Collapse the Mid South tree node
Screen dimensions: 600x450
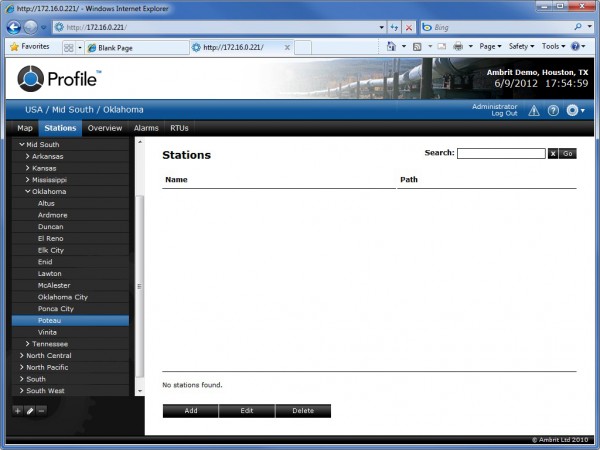point(22,144)
